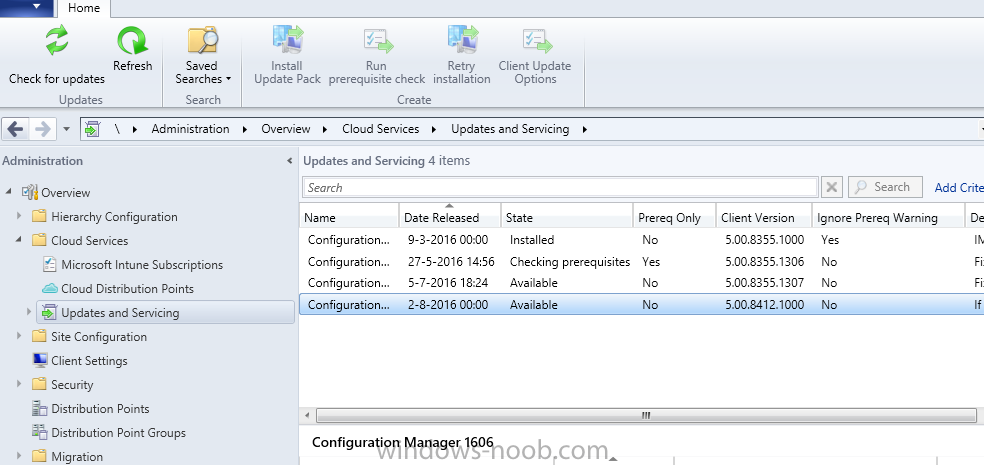This screenshot has height=465, width=984.
Task: Click the Client Settings monitor icon
Action: point(40,361)
